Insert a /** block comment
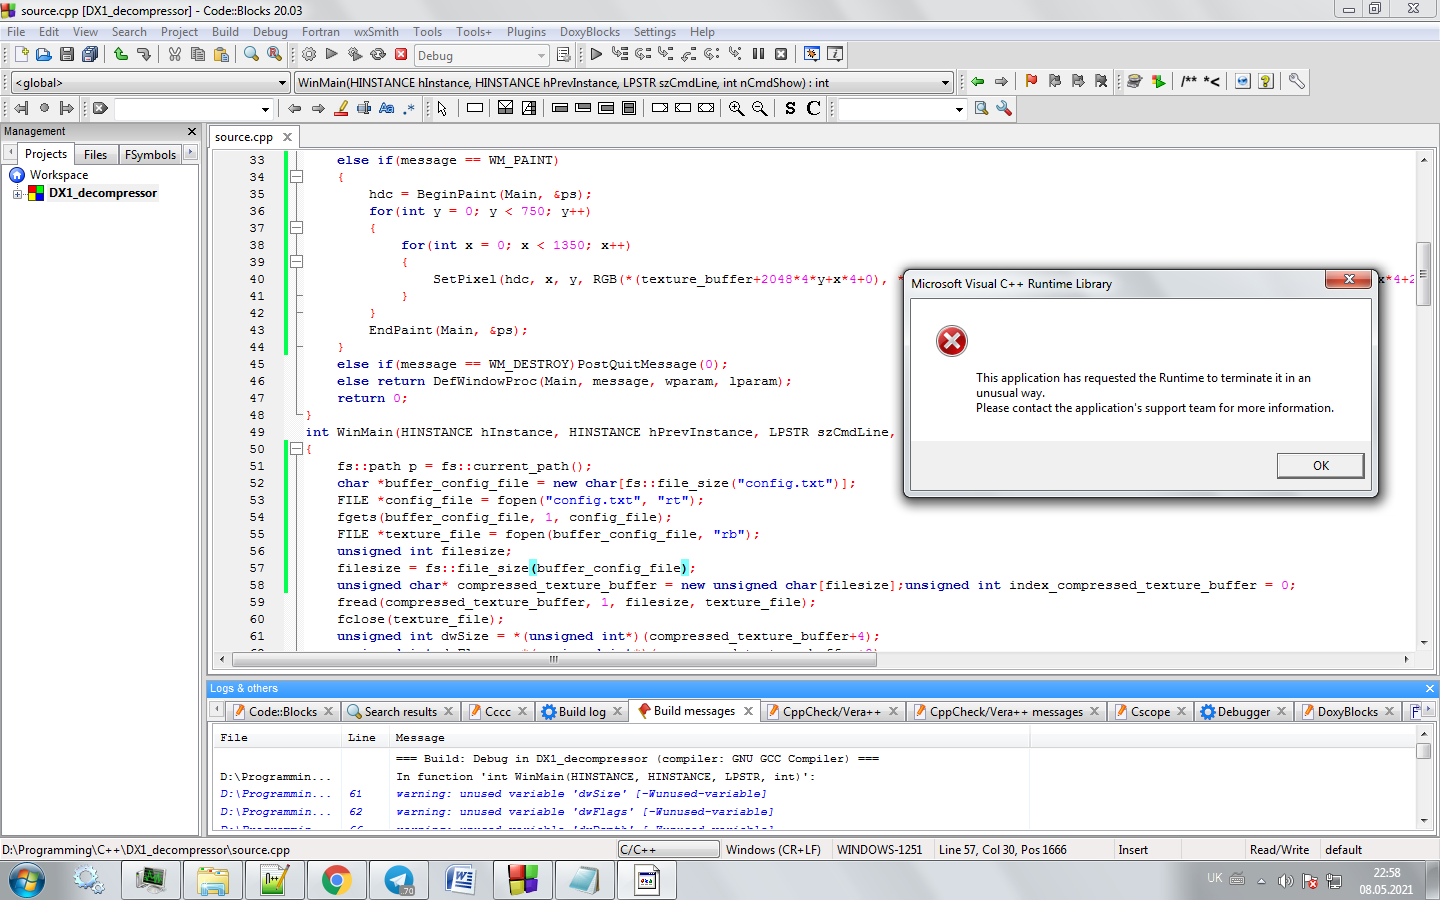This screenshot has height=900, width=1440. [x=1188, y=81]
